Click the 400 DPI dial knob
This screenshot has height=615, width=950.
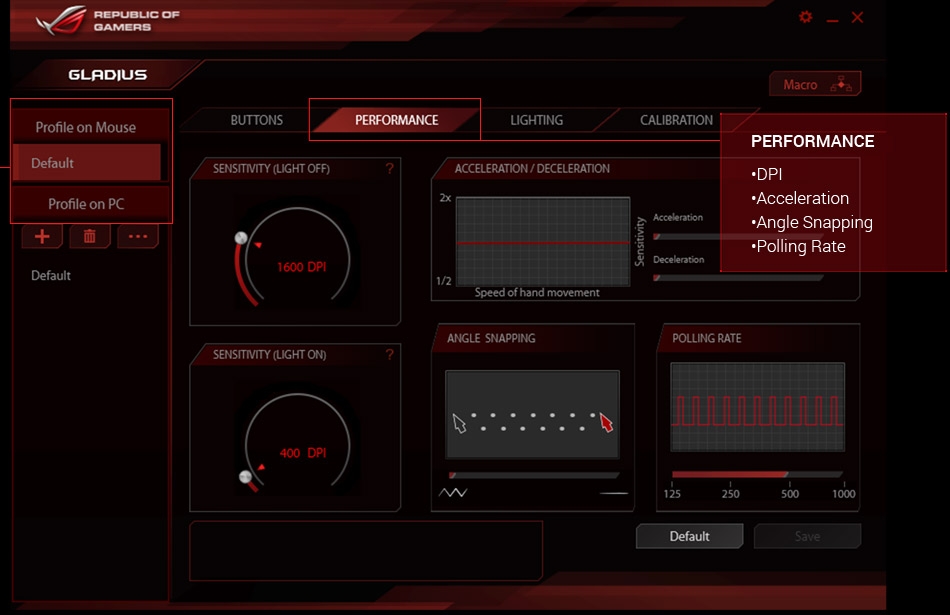245,477
